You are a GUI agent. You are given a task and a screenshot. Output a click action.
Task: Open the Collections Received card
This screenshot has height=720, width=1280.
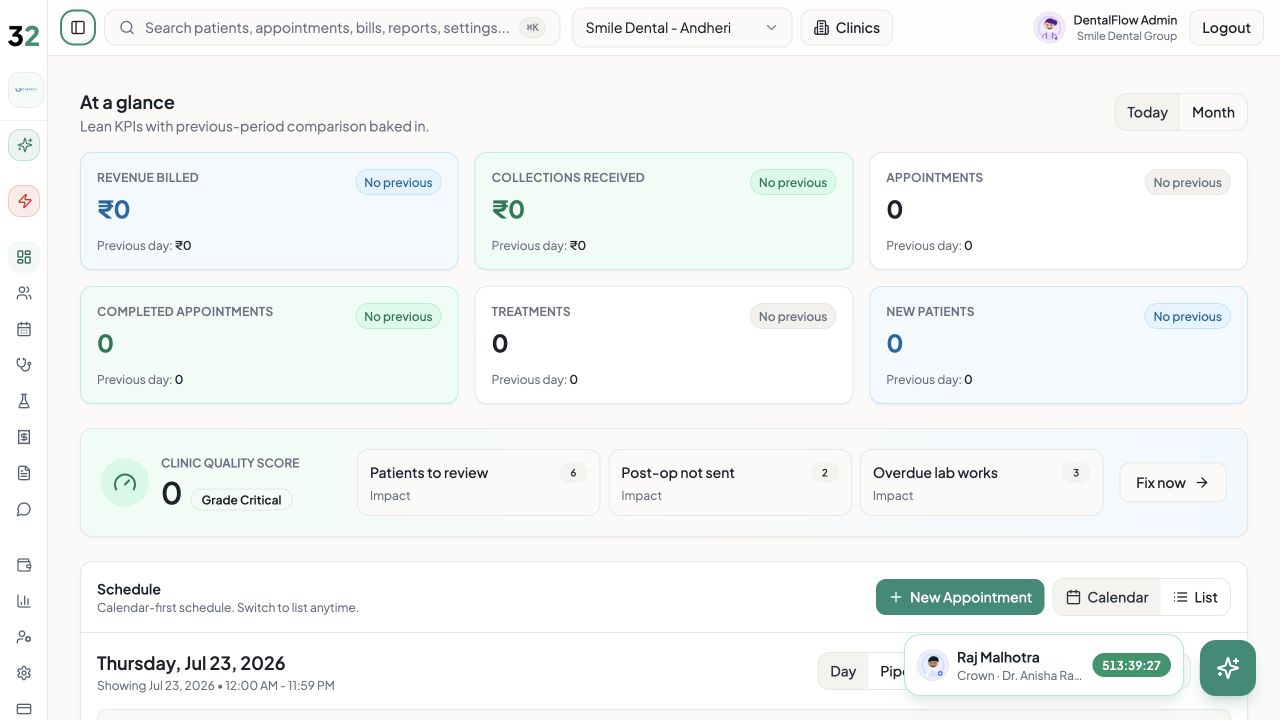coord(664,211)
